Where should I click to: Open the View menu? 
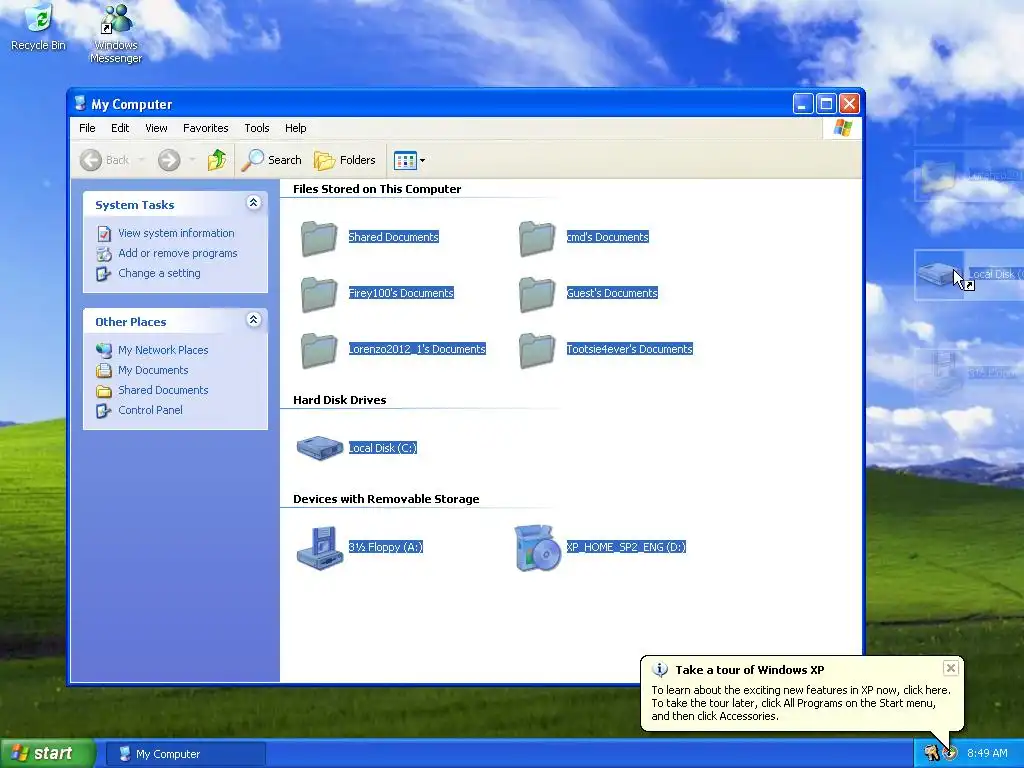click(156, 128)
